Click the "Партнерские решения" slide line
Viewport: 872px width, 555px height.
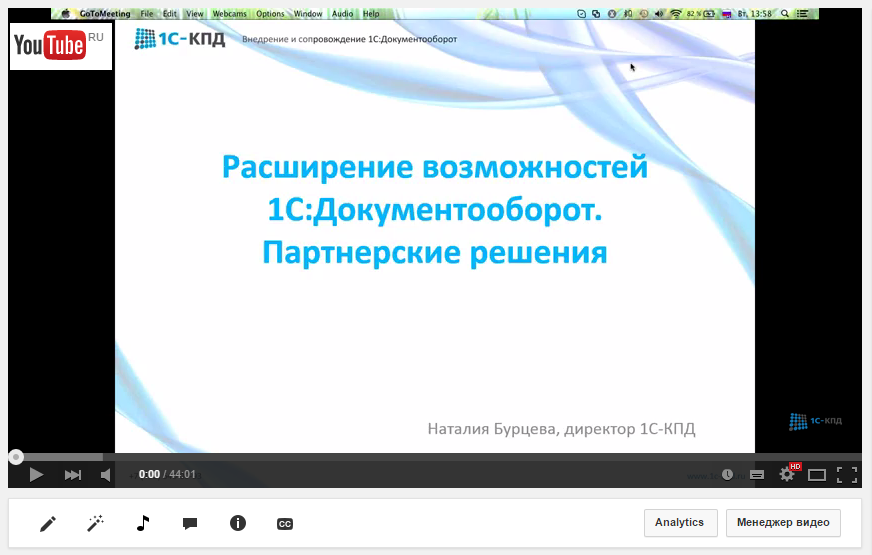[x=435, y=253]
